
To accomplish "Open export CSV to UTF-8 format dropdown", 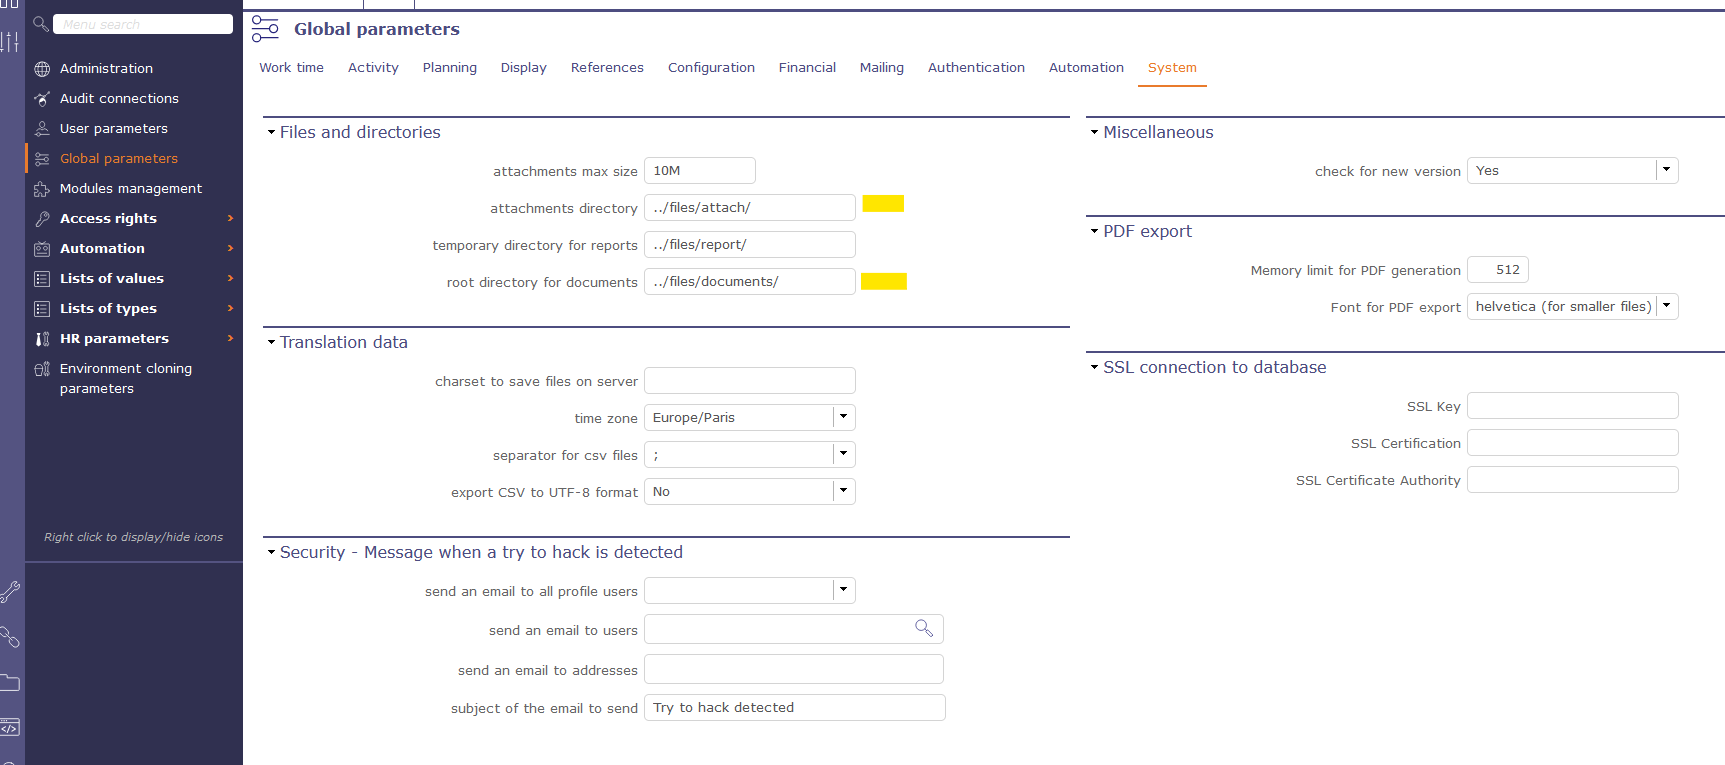I will [843, 491].
